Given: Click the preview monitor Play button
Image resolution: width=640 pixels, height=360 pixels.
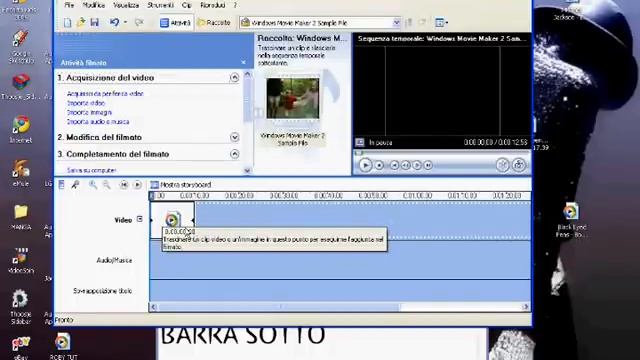Looking at the screenshot, I should 365,165.
